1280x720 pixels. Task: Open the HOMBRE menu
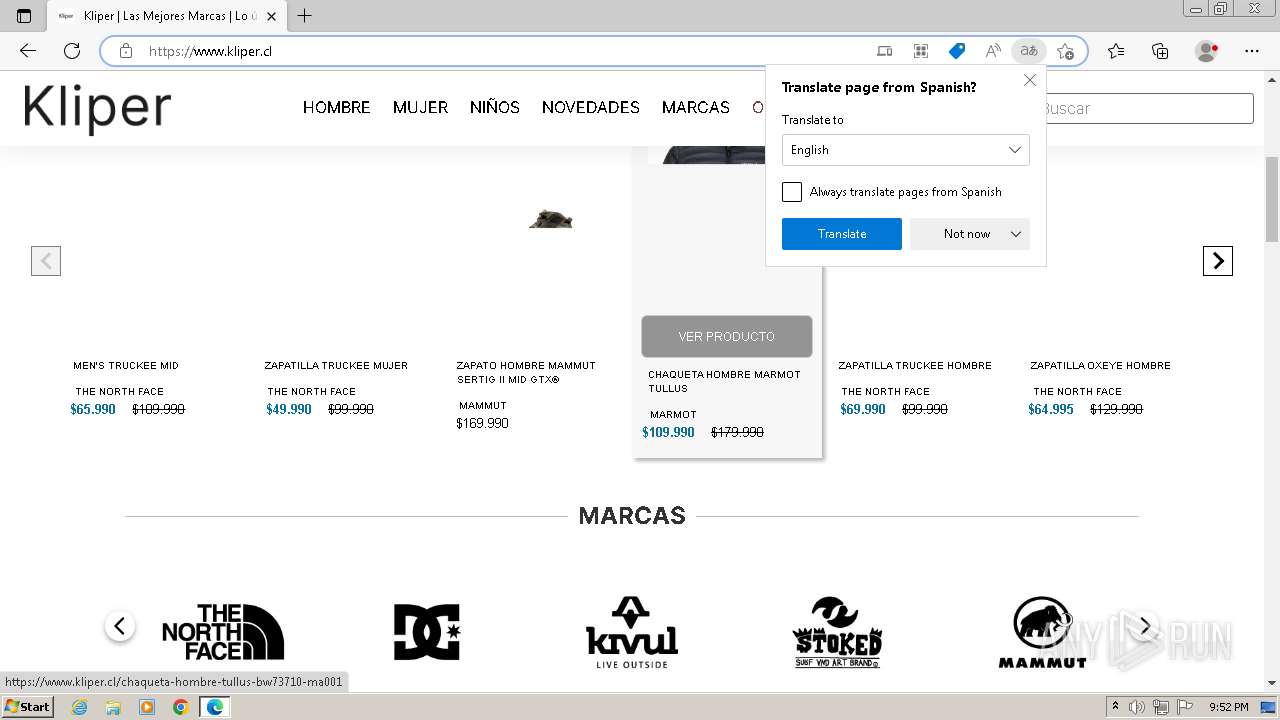[x=336, y=107]
